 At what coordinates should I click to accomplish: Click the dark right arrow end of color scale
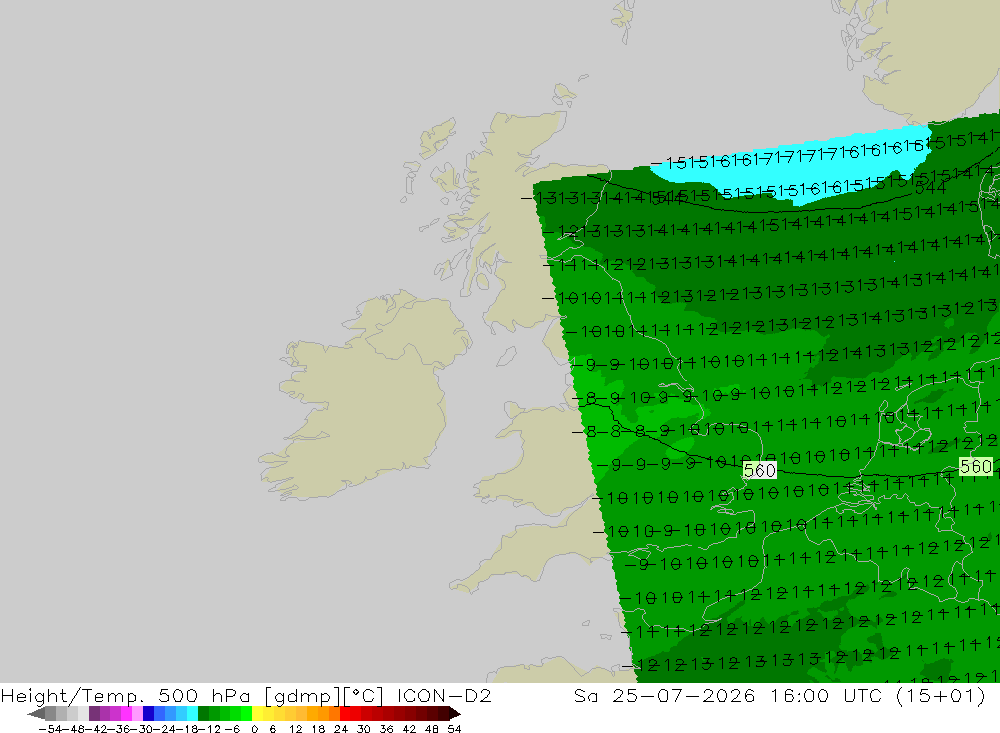pos(455,714)
